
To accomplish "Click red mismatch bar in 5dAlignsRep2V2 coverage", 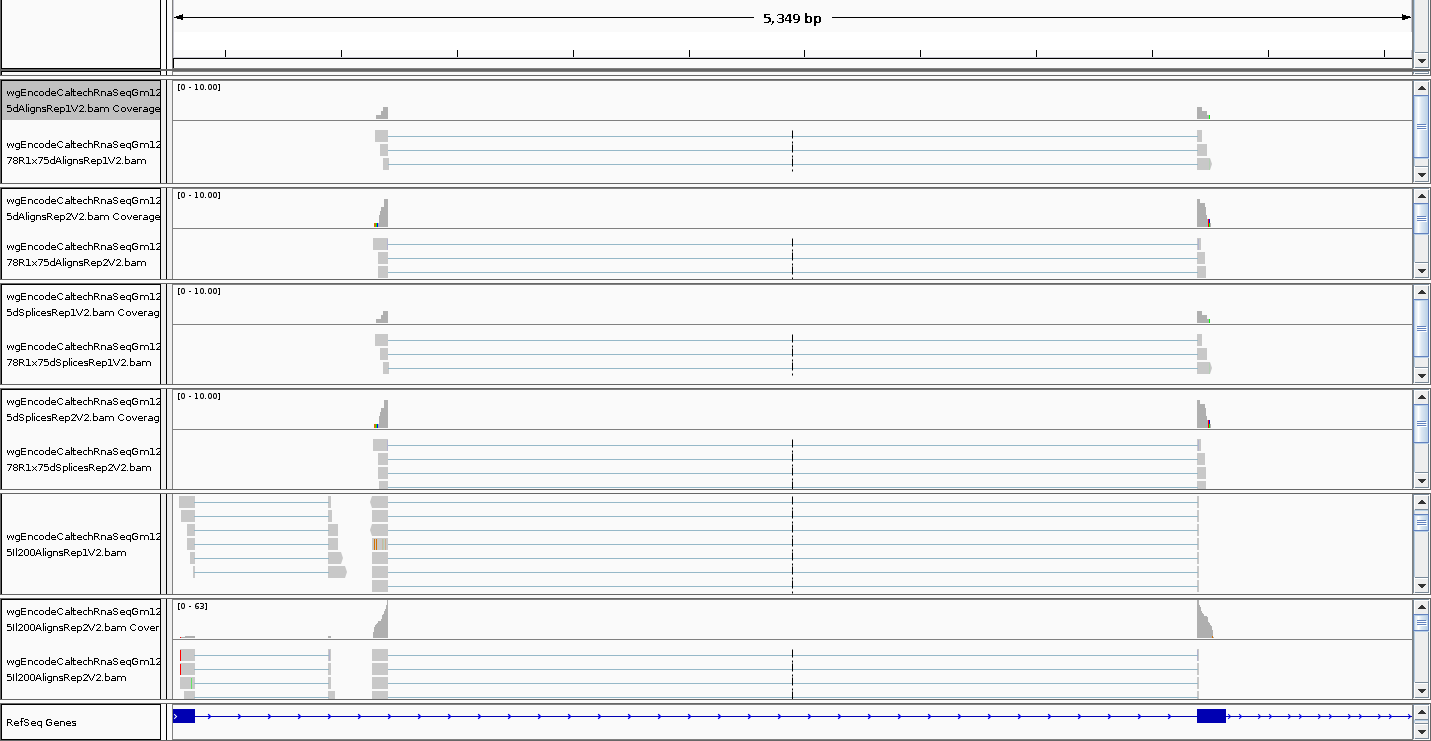I will 1208,223.
